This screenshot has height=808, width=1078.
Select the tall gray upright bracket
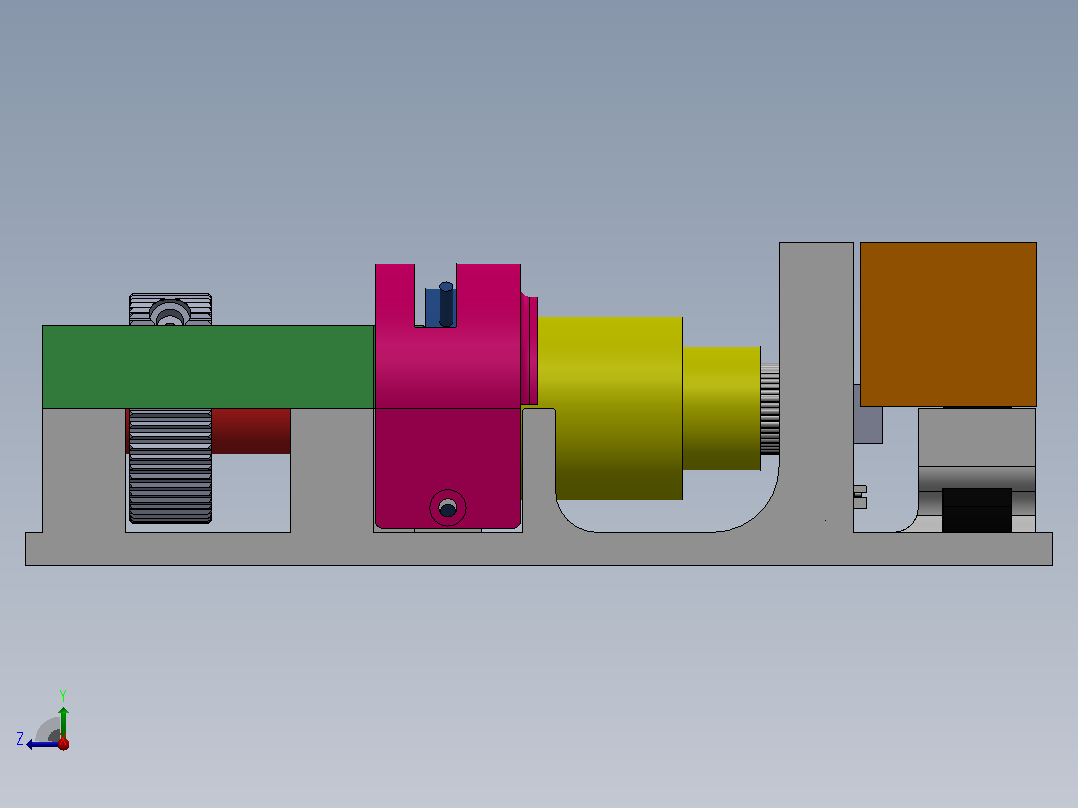pos(816,386)
